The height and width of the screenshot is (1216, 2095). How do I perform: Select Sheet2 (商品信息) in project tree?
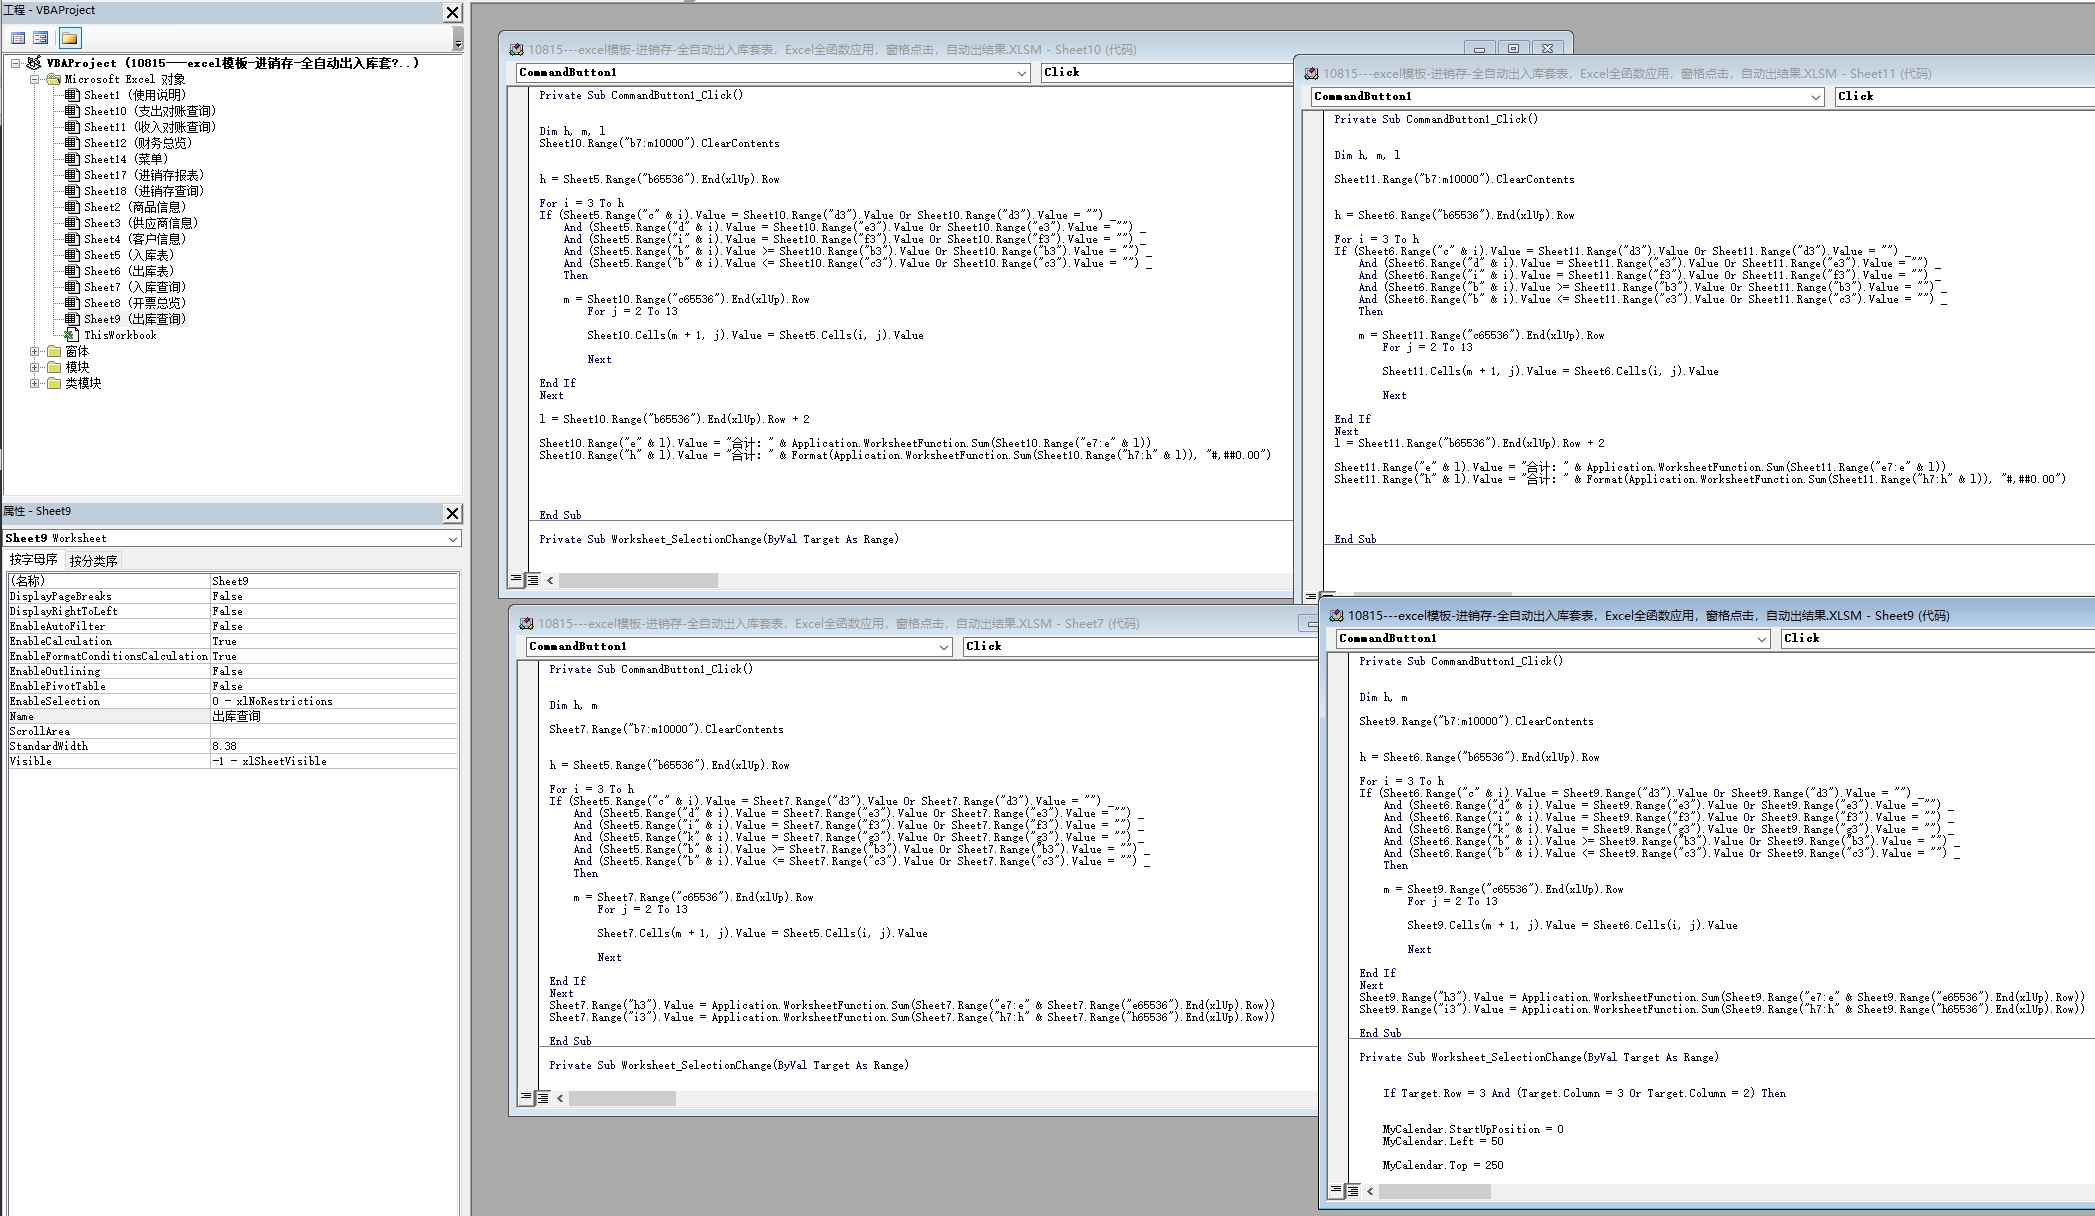134,207
